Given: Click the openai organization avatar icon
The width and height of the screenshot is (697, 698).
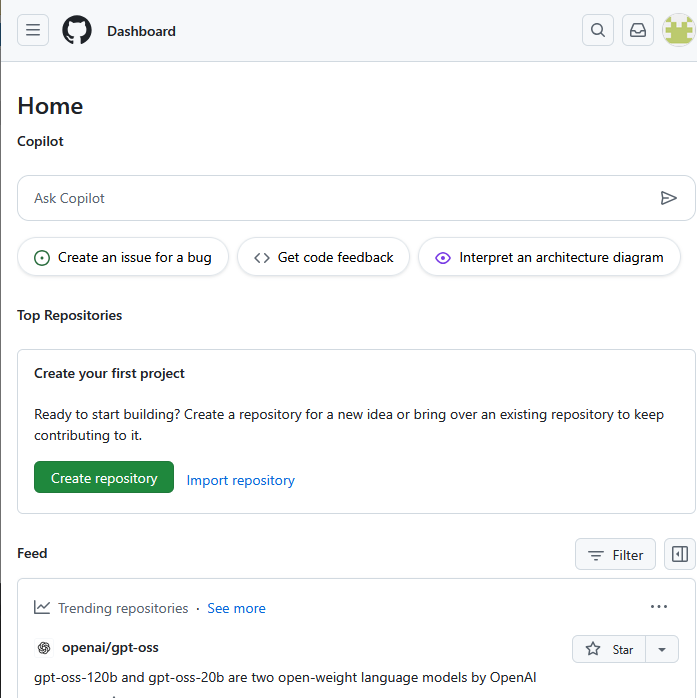Looking at the screenshot, I should pyautogui.click(x=43, y=648).
